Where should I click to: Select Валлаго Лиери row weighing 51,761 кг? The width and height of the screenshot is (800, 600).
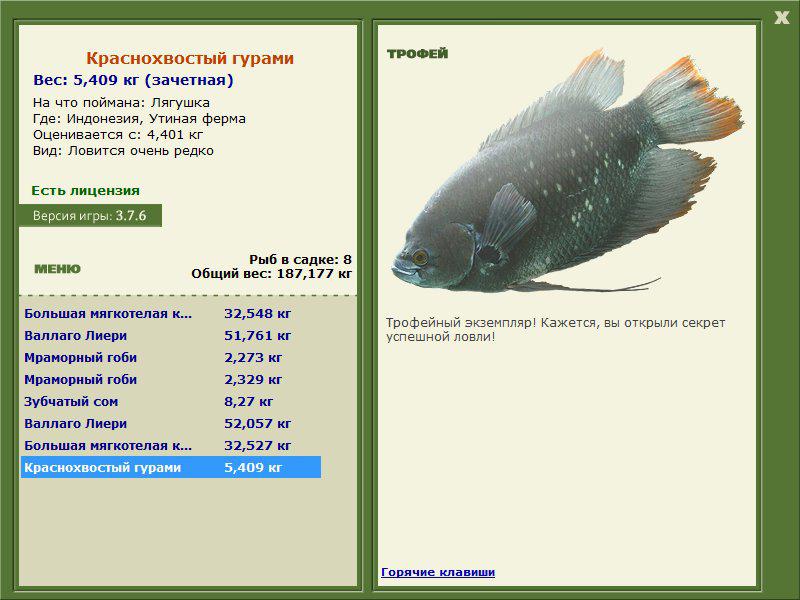[x=171, y=335]
